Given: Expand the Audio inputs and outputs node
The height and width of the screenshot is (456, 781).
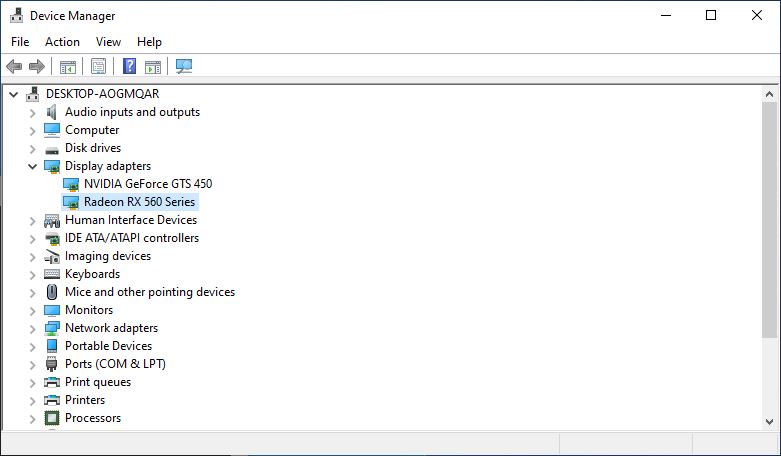Looking at the screenshot, I should tap(33, 112).
